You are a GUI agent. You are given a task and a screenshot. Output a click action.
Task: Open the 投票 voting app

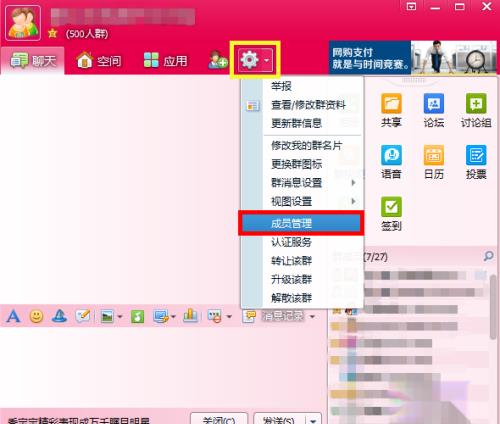click(476, 162)
